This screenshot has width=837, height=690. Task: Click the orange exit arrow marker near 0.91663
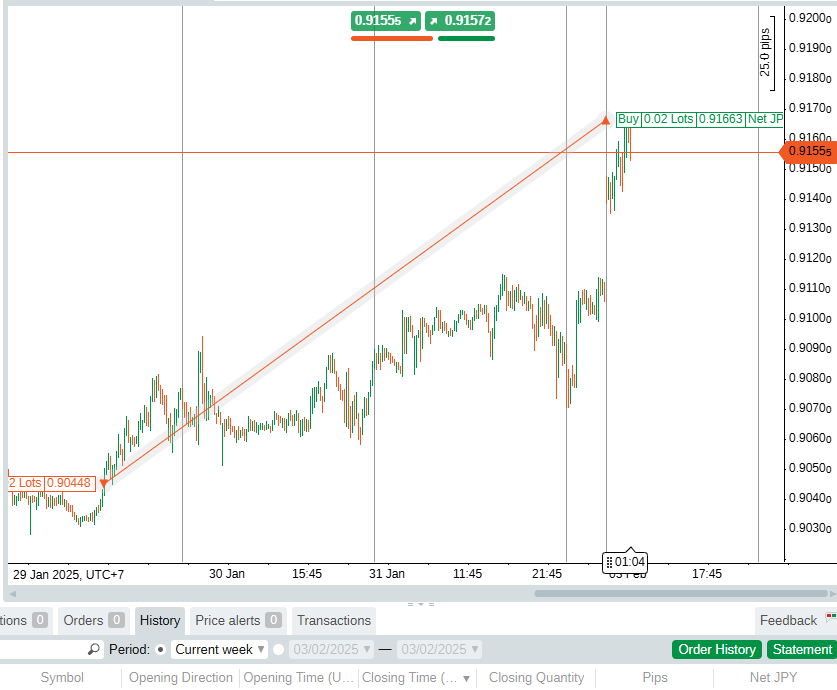pos(606,122)
